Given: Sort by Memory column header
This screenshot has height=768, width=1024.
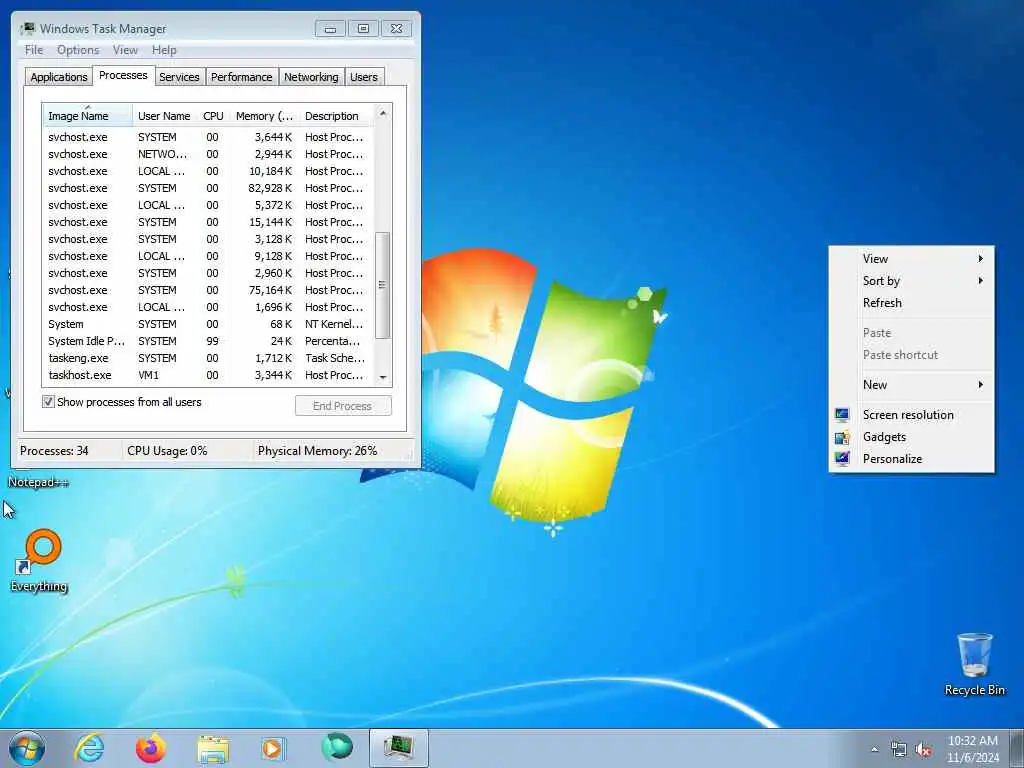Looking at the screenshot, I should (264, 116).
